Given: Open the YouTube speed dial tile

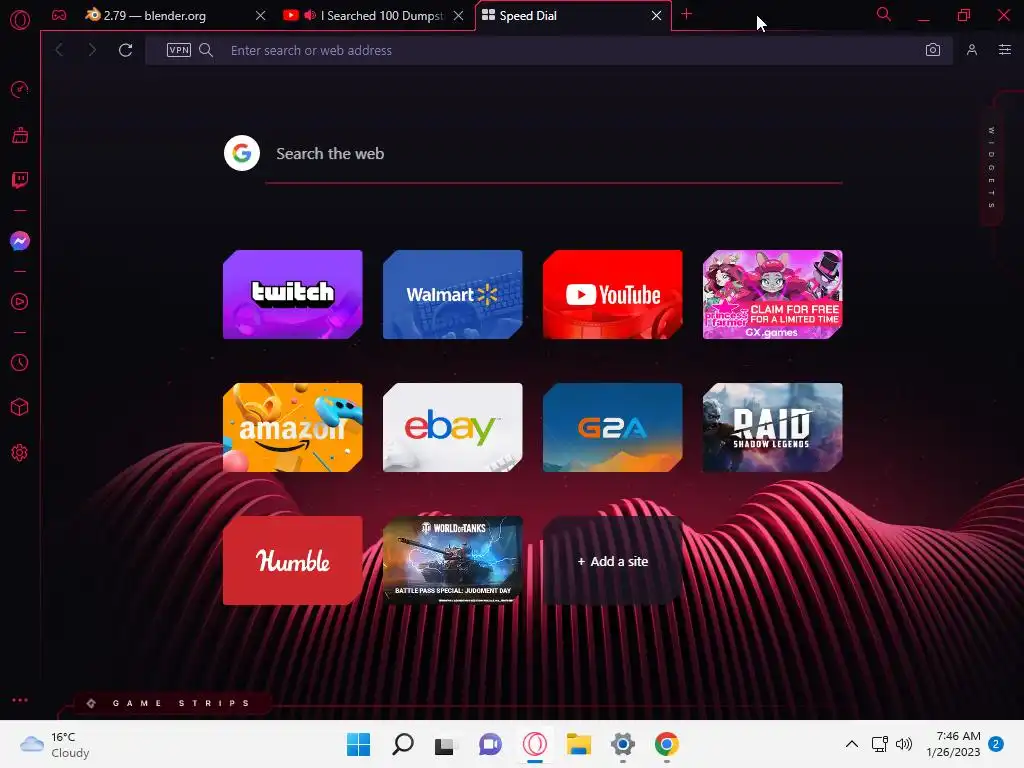Looking at the screenshot, I should pos(613,295).
